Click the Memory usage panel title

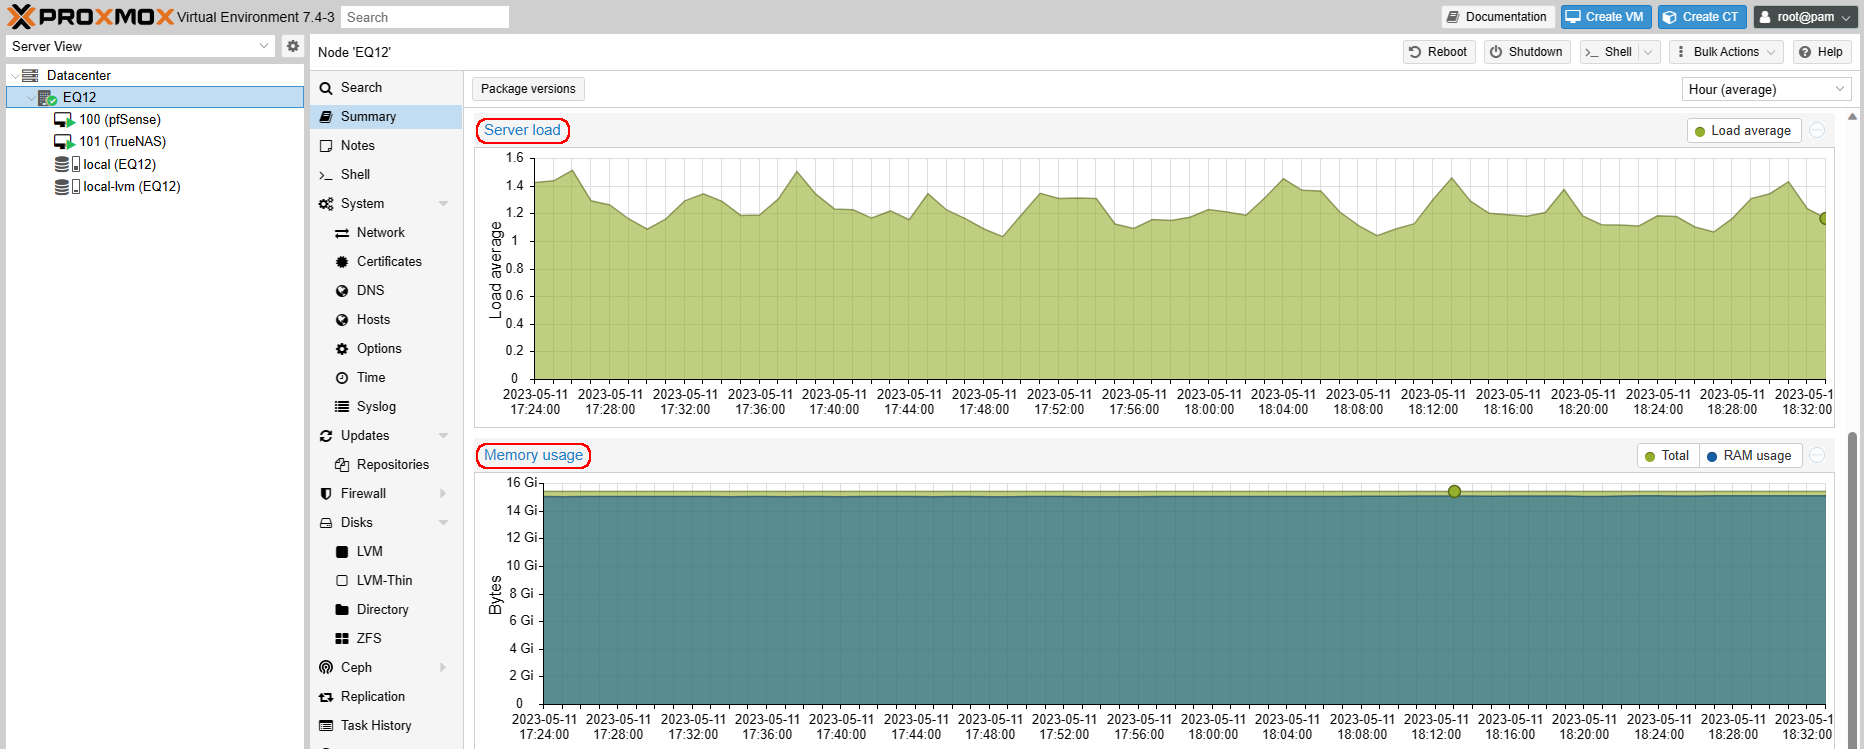533,455
